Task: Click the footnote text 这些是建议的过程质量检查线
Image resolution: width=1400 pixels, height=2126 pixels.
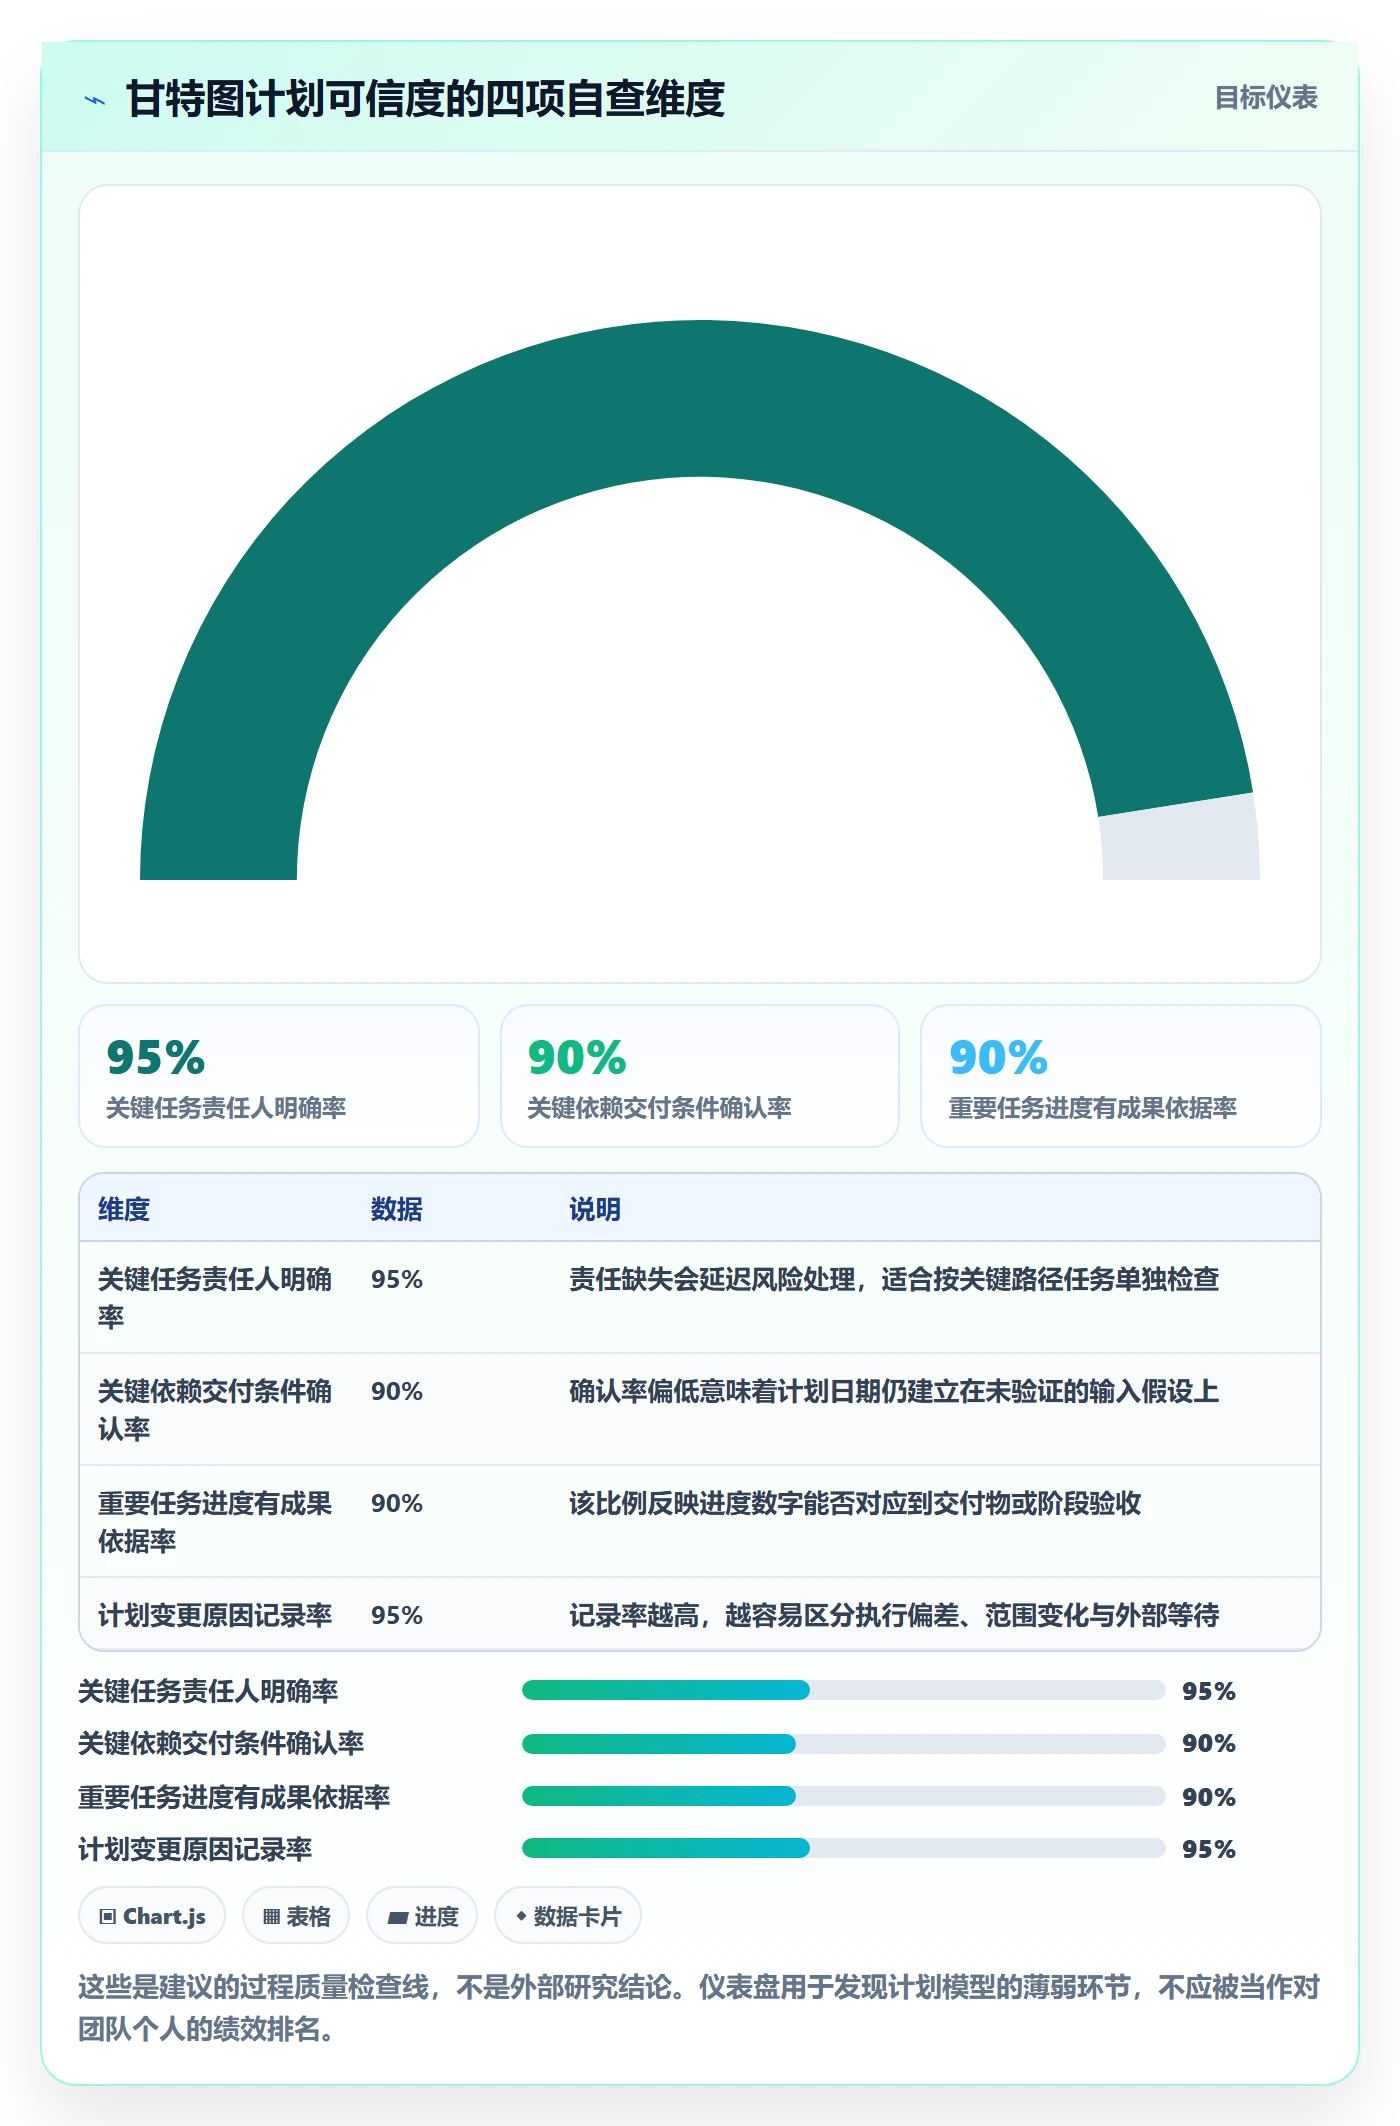Action: click(x=699, y=2008)
